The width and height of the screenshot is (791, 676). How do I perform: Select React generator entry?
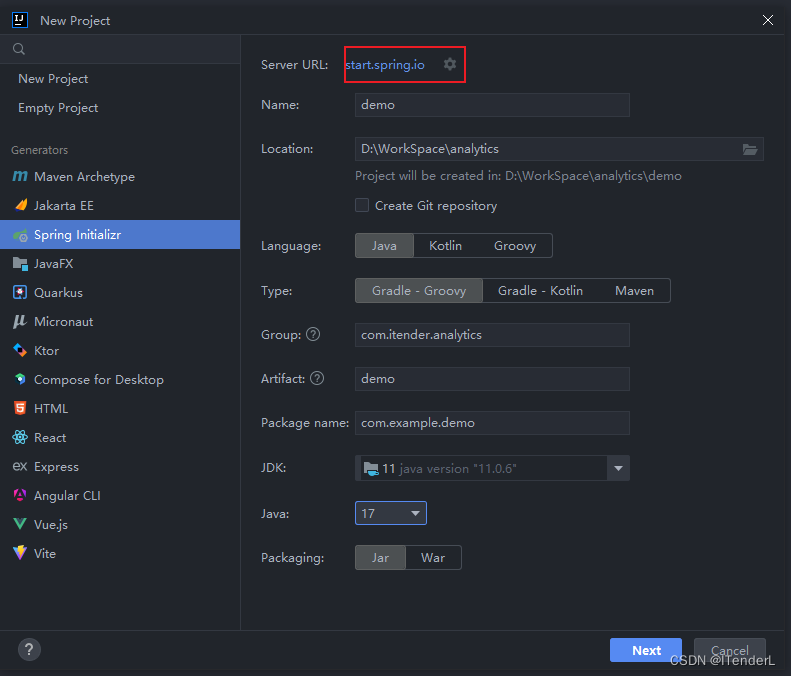click(x=120, y=437)
